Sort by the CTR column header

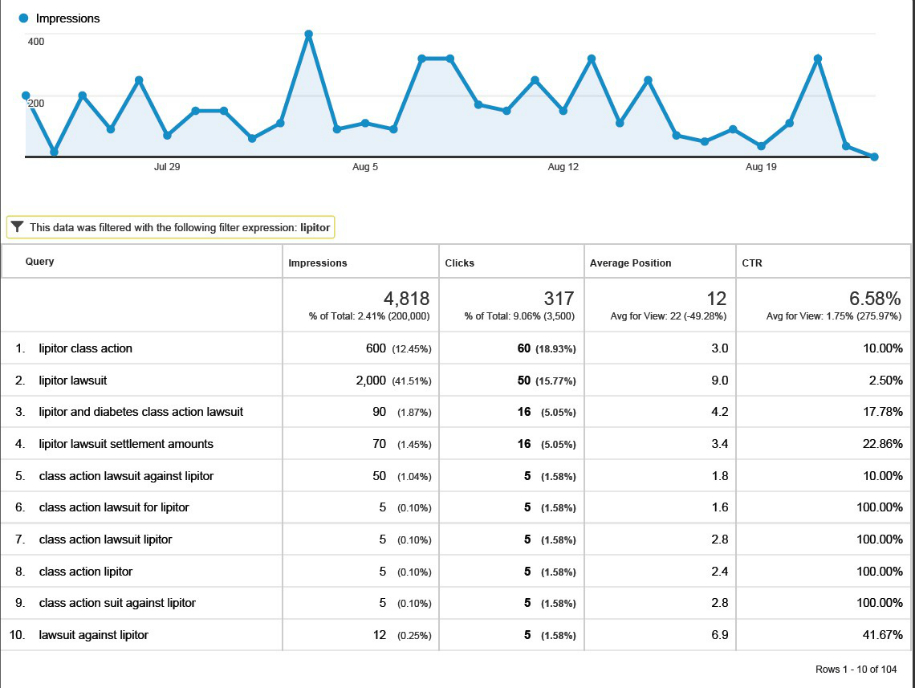point(752,263)
